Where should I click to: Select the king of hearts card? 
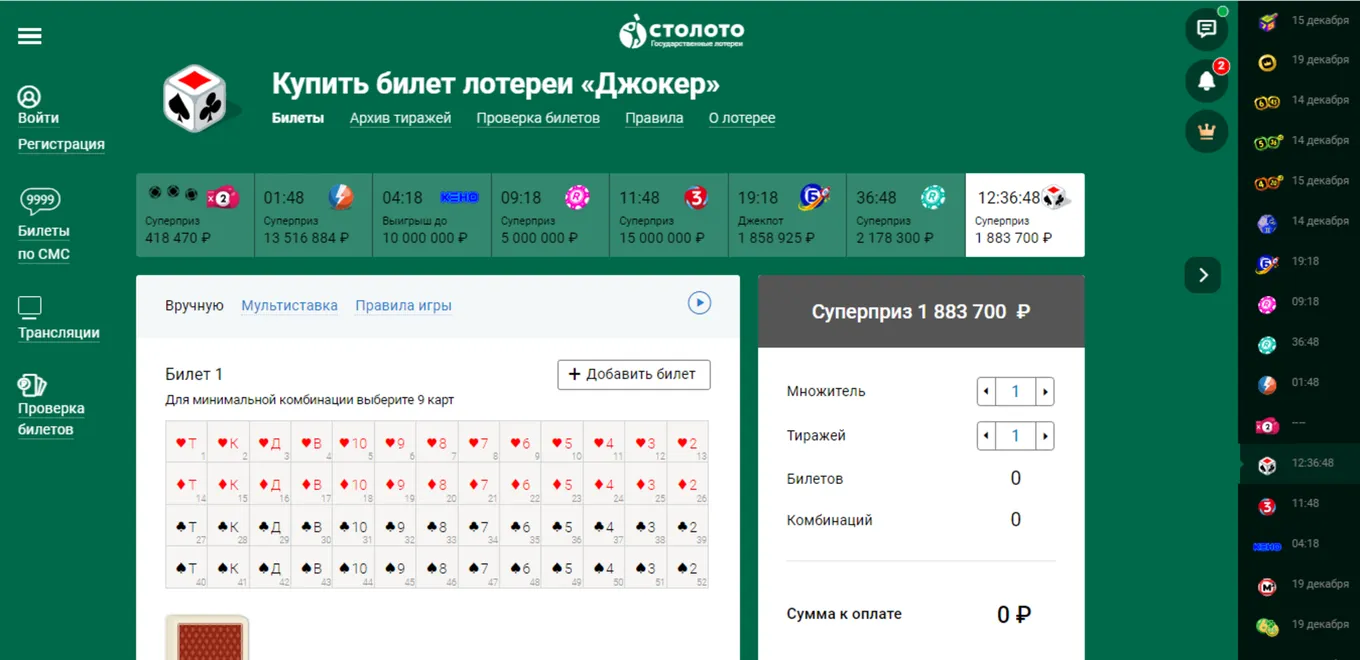click(x=229, y=442)
